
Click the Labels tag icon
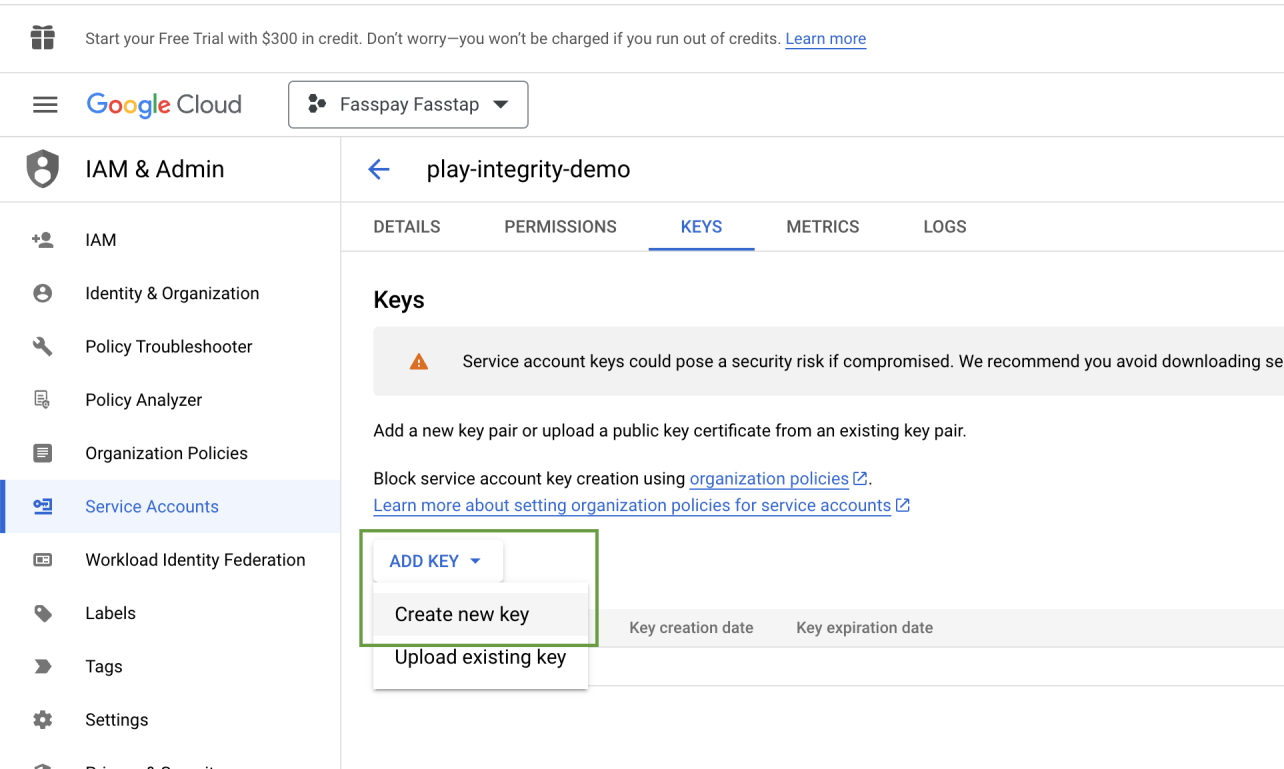42,613
